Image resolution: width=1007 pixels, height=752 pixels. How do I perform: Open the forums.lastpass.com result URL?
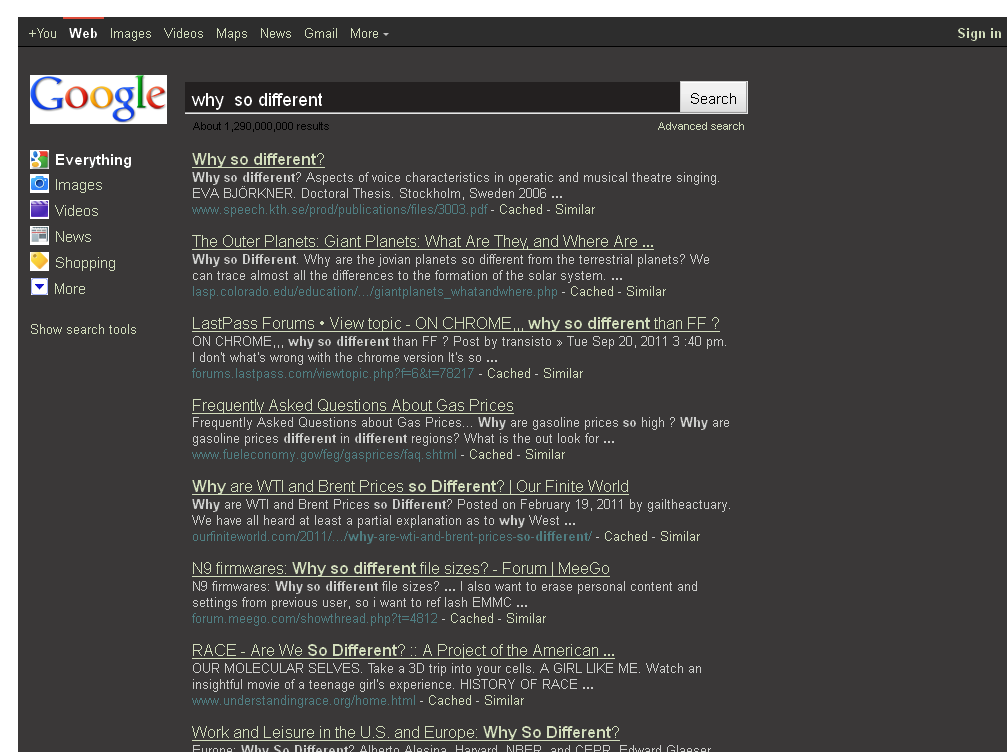pos(333,373)
